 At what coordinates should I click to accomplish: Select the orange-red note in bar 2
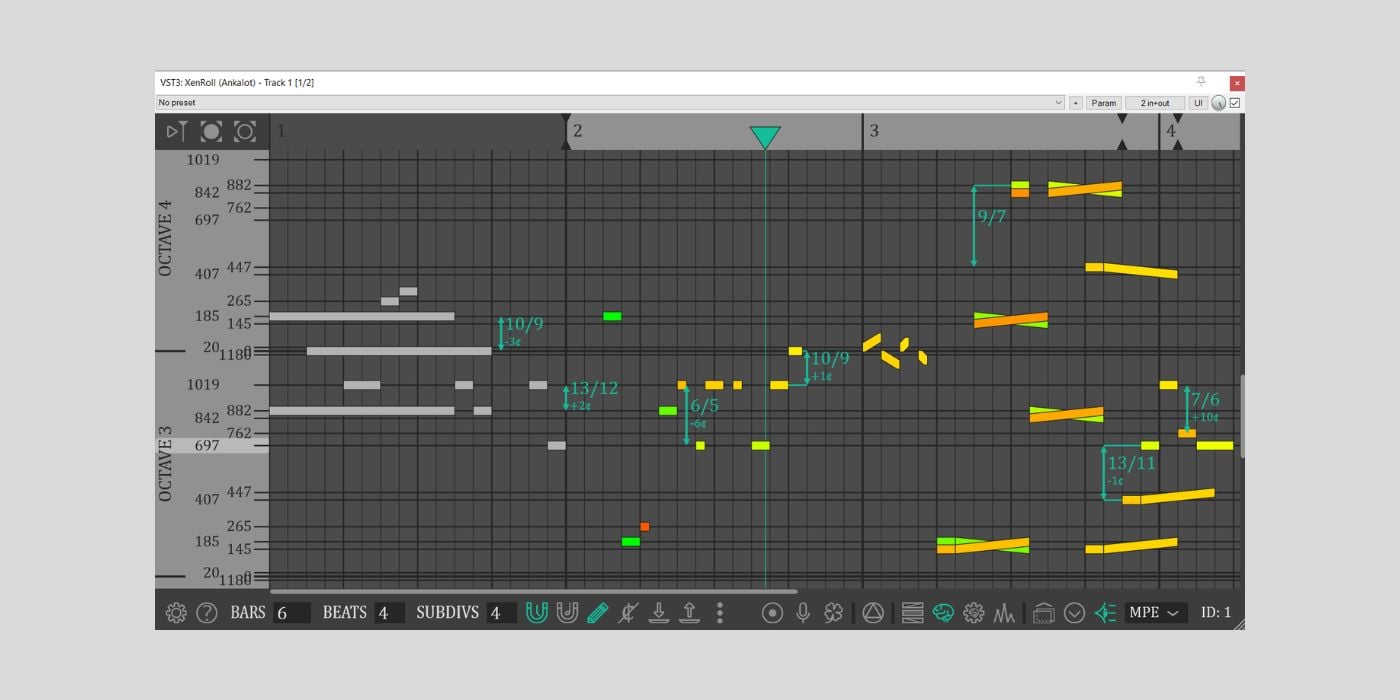tap(645, 526)
